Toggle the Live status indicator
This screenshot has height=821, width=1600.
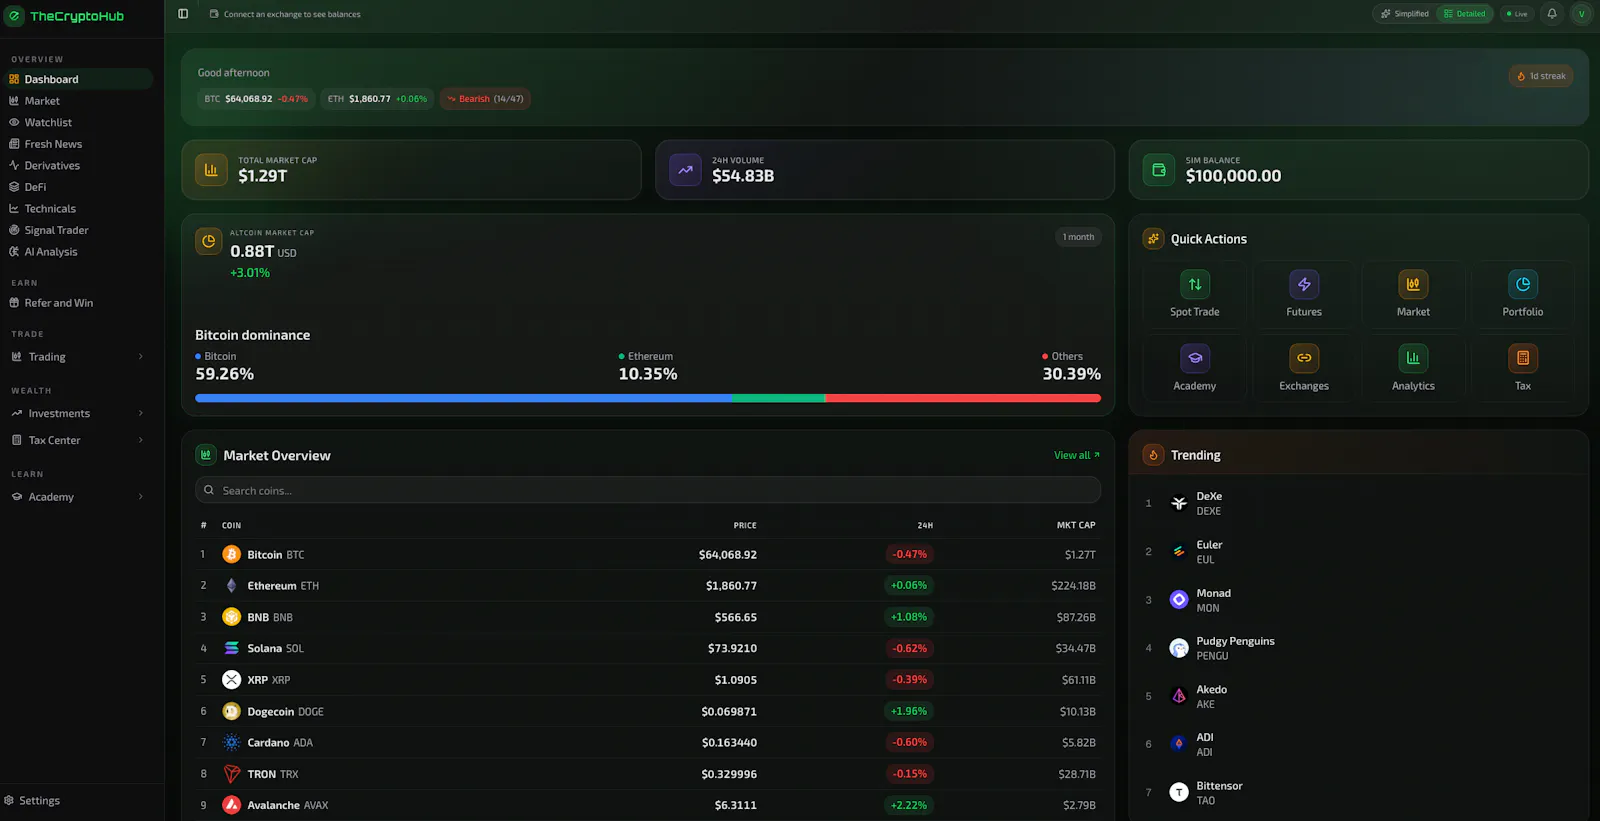[1517, 14]
